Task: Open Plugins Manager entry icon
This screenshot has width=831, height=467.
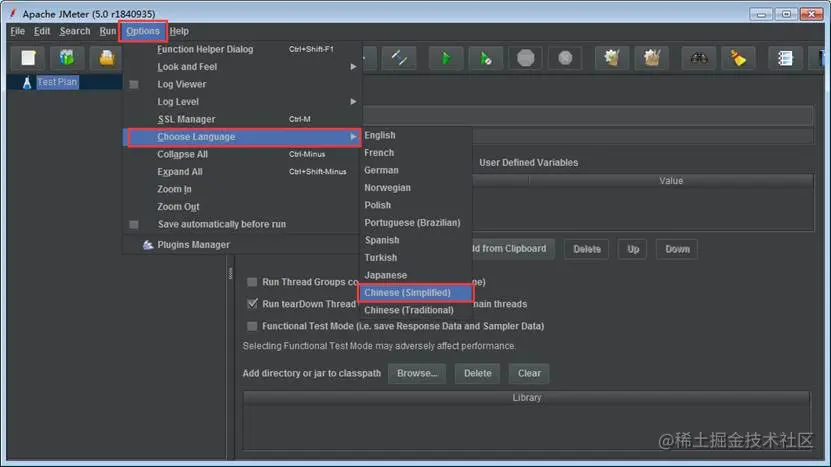Action: coord(148,245)
